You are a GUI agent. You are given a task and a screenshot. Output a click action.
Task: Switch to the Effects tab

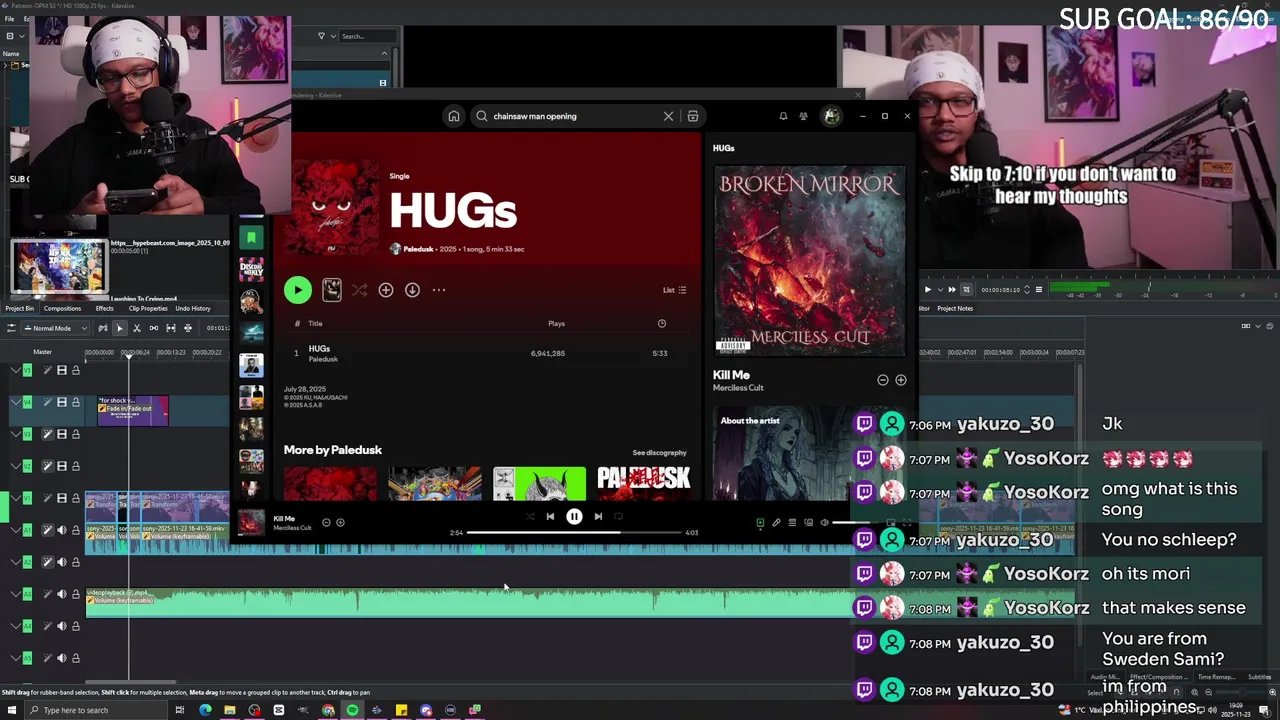104,308
